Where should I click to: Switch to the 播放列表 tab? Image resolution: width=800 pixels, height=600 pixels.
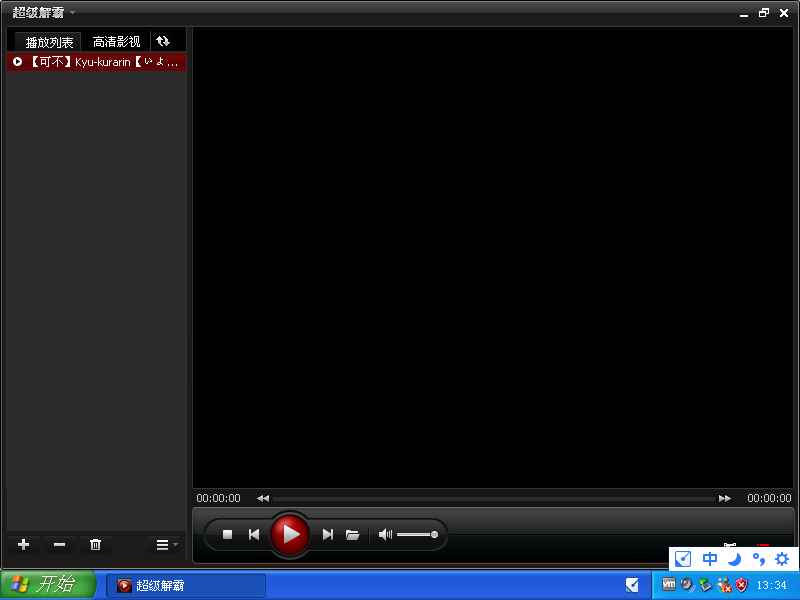pos(49,42)
